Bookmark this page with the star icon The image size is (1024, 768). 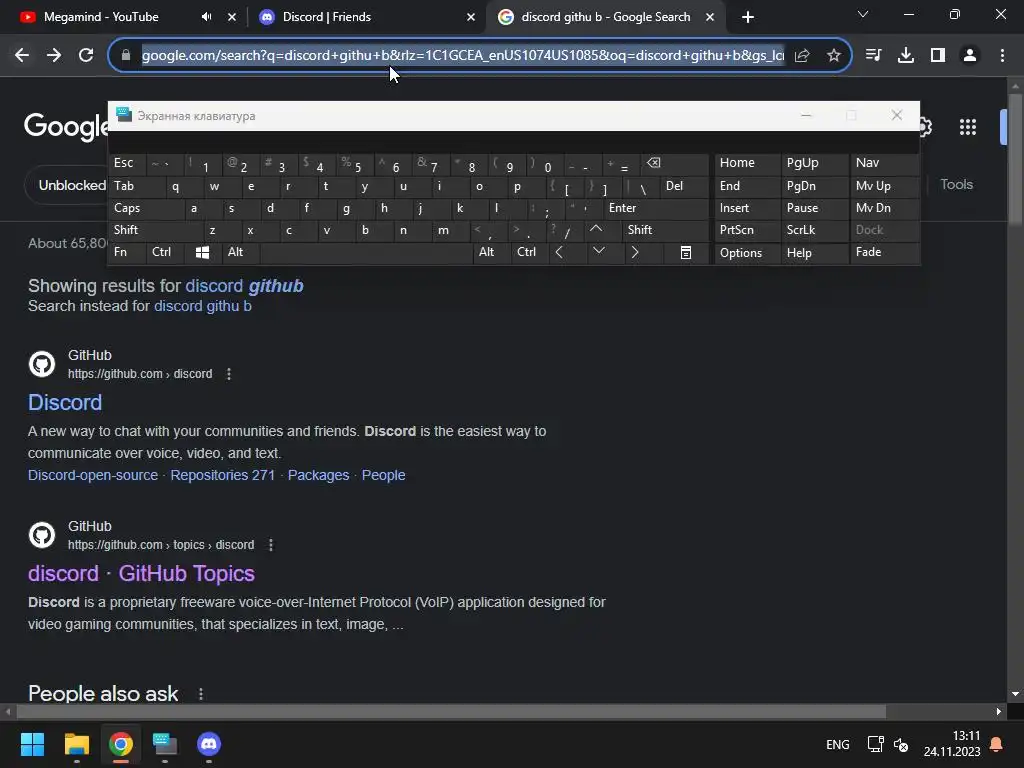[834, 56]
